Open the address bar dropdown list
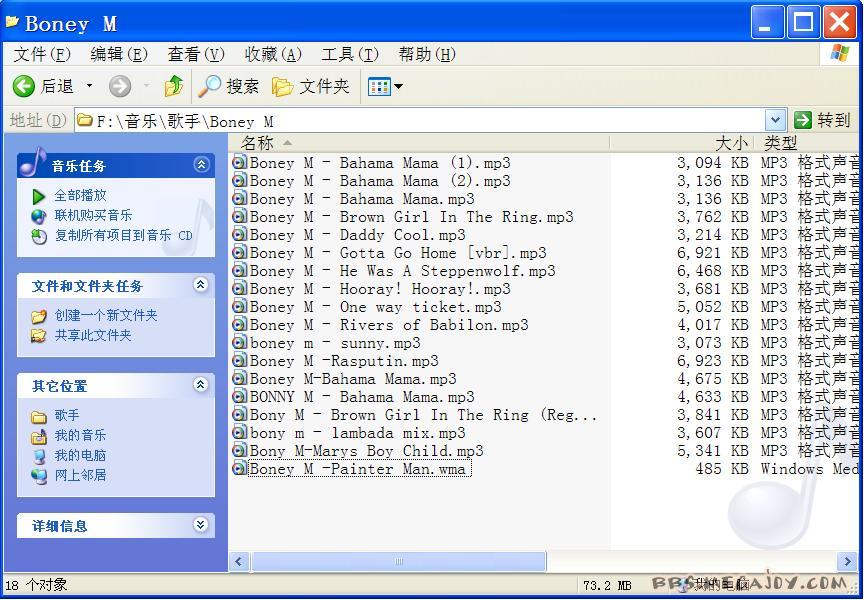Screen dimensions: 864x600 775,120
